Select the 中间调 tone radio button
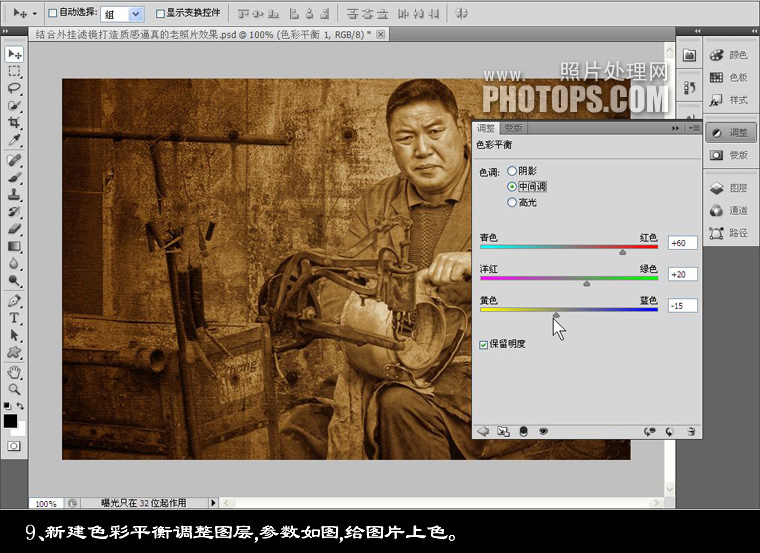 pyautogui.click(x=512, y=187)
